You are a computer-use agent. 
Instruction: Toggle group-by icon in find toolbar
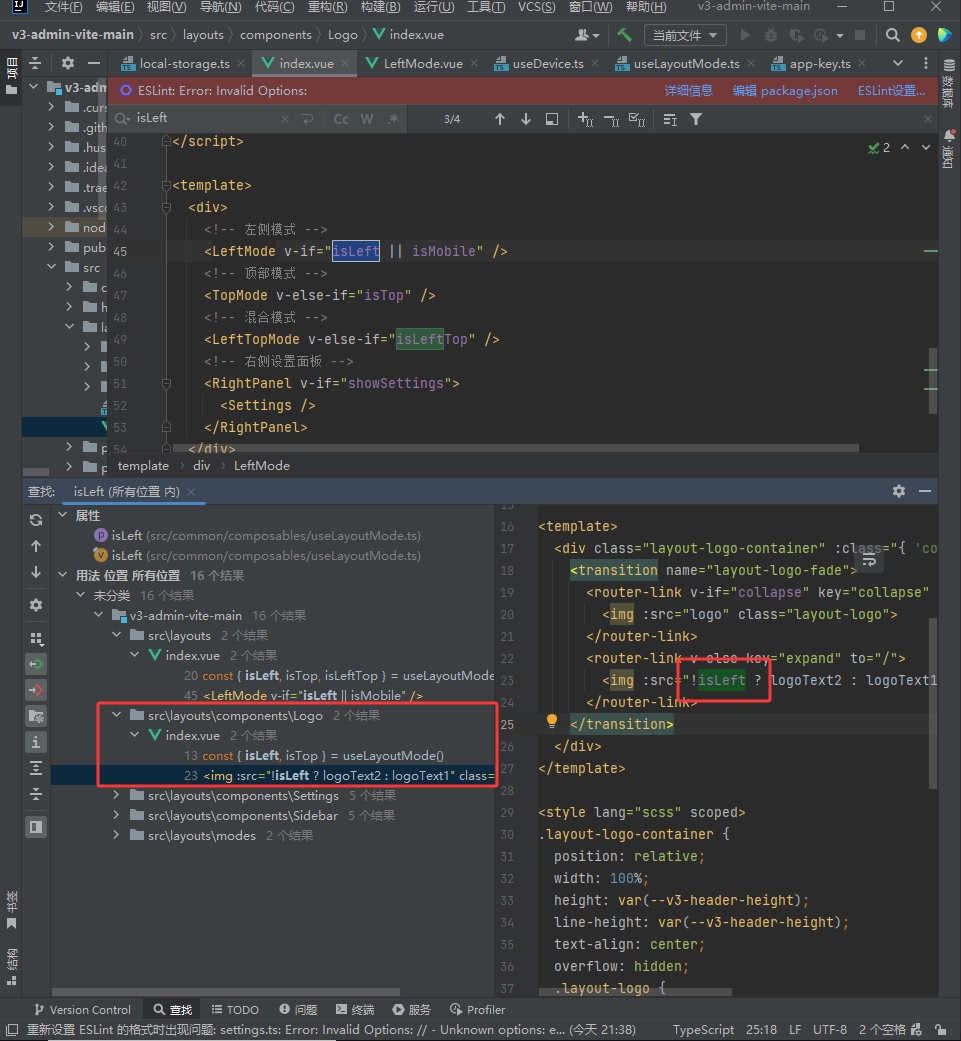36,639
